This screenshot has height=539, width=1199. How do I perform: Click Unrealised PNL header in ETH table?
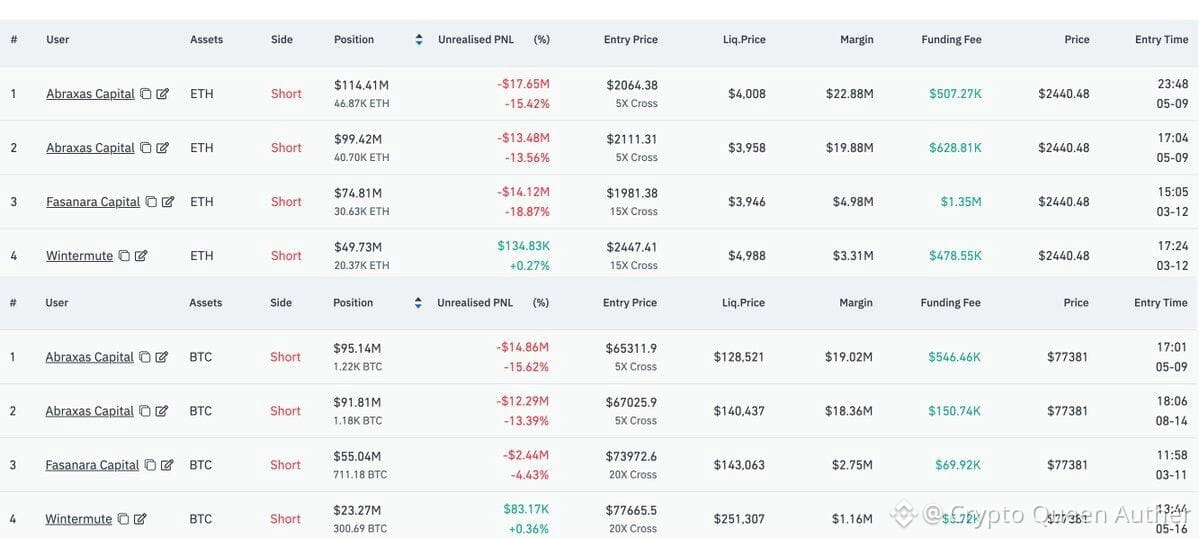(x=476, y=40)
